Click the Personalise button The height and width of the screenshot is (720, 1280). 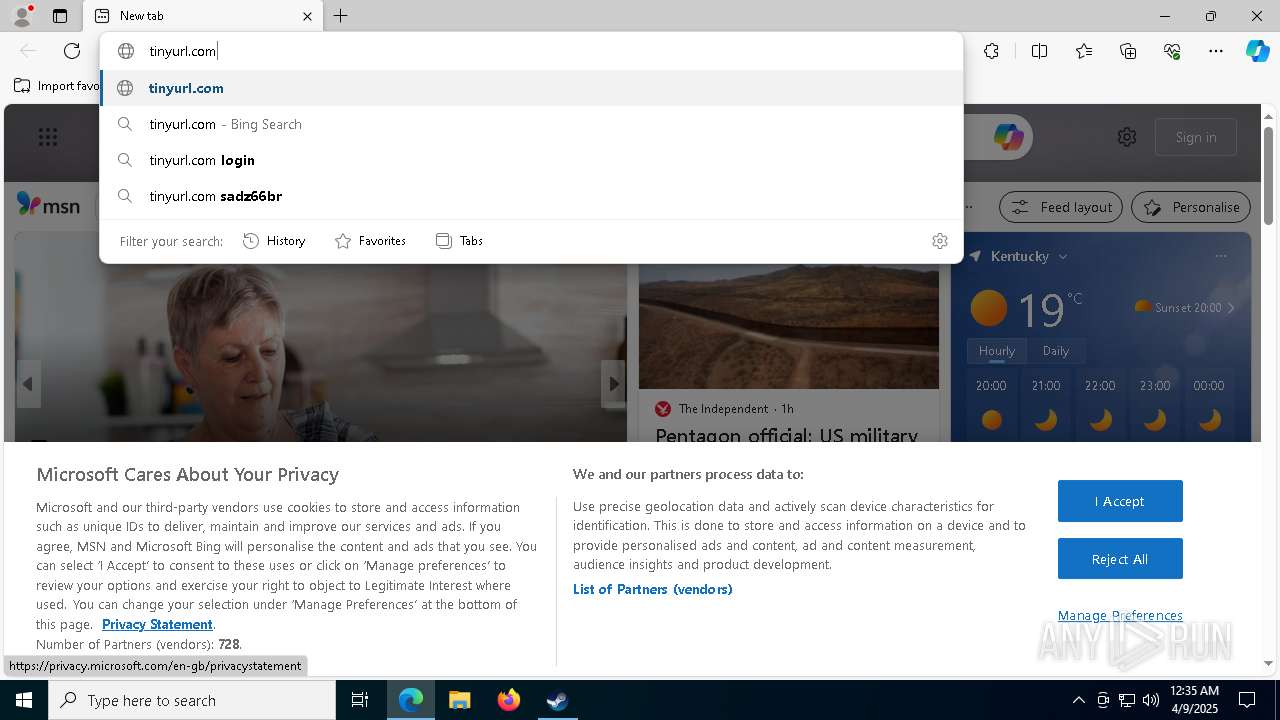tap(1191, 207)
